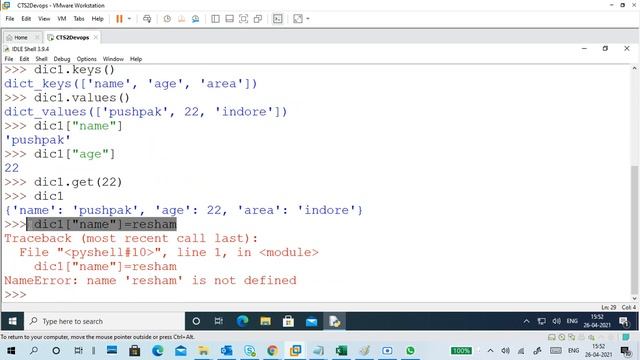This screenshot has width=640, height=360.
Task: Open Microsoft Store in the guest taskbar
Action: point(288,321)
